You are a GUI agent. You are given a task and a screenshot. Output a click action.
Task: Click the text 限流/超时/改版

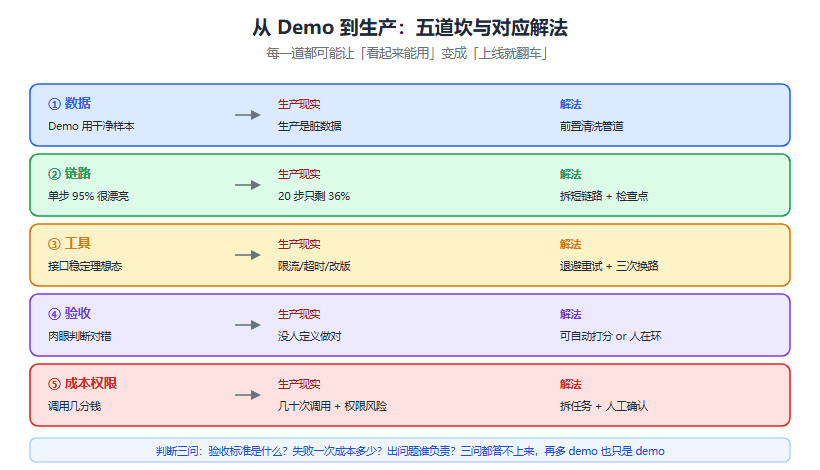pyautogui.click(x=314, y=266)
